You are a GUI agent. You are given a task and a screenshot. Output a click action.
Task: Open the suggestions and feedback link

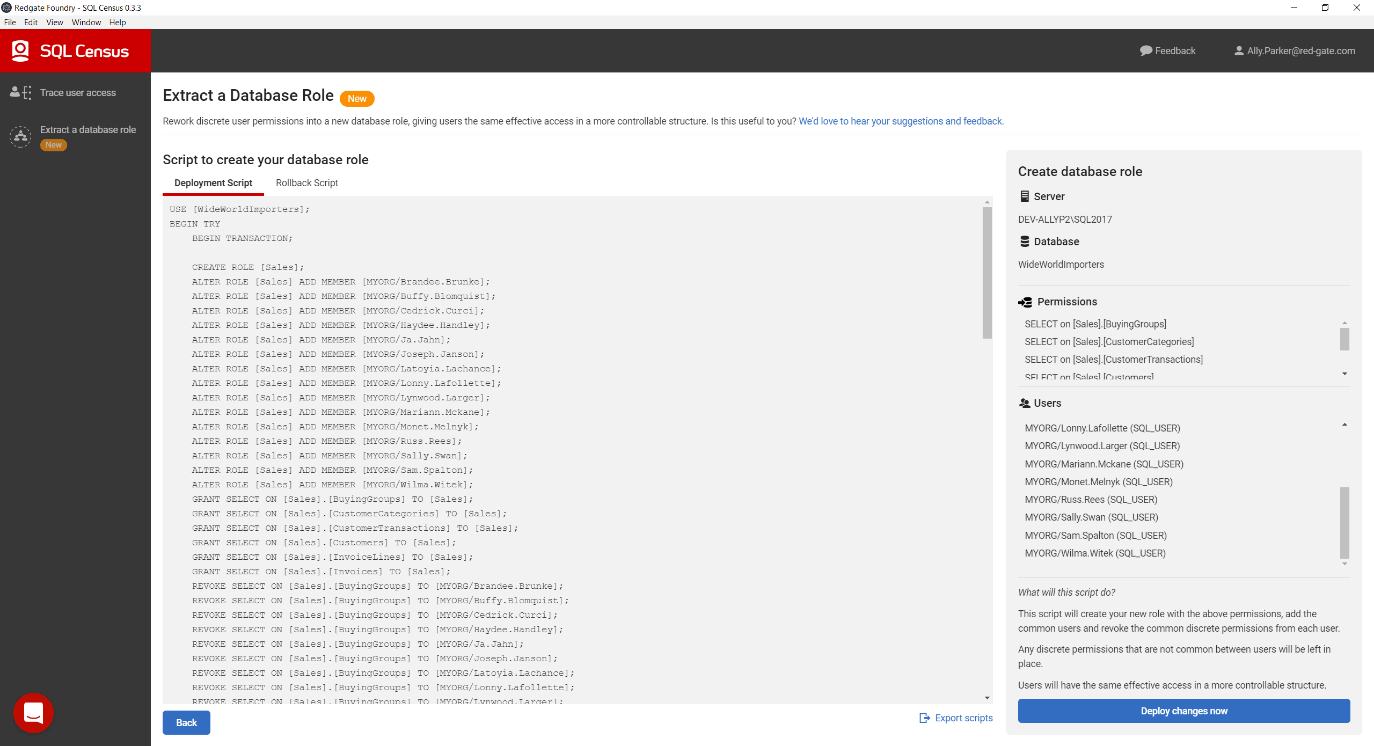pos(901,121)
